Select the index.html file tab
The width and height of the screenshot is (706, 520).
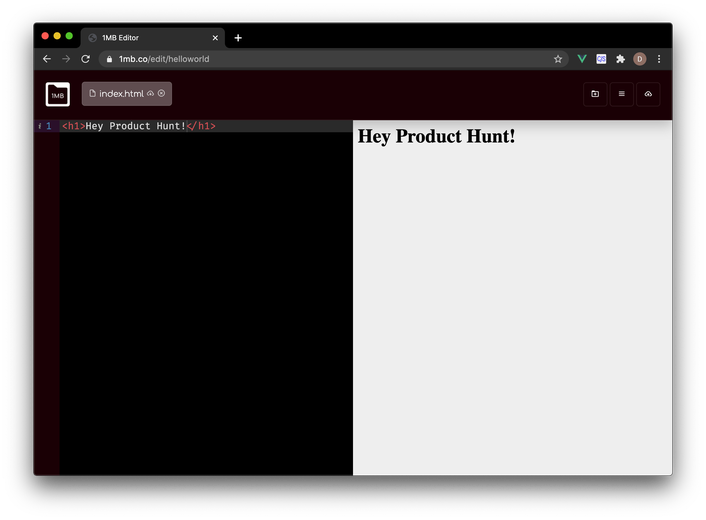click(127, 94)
